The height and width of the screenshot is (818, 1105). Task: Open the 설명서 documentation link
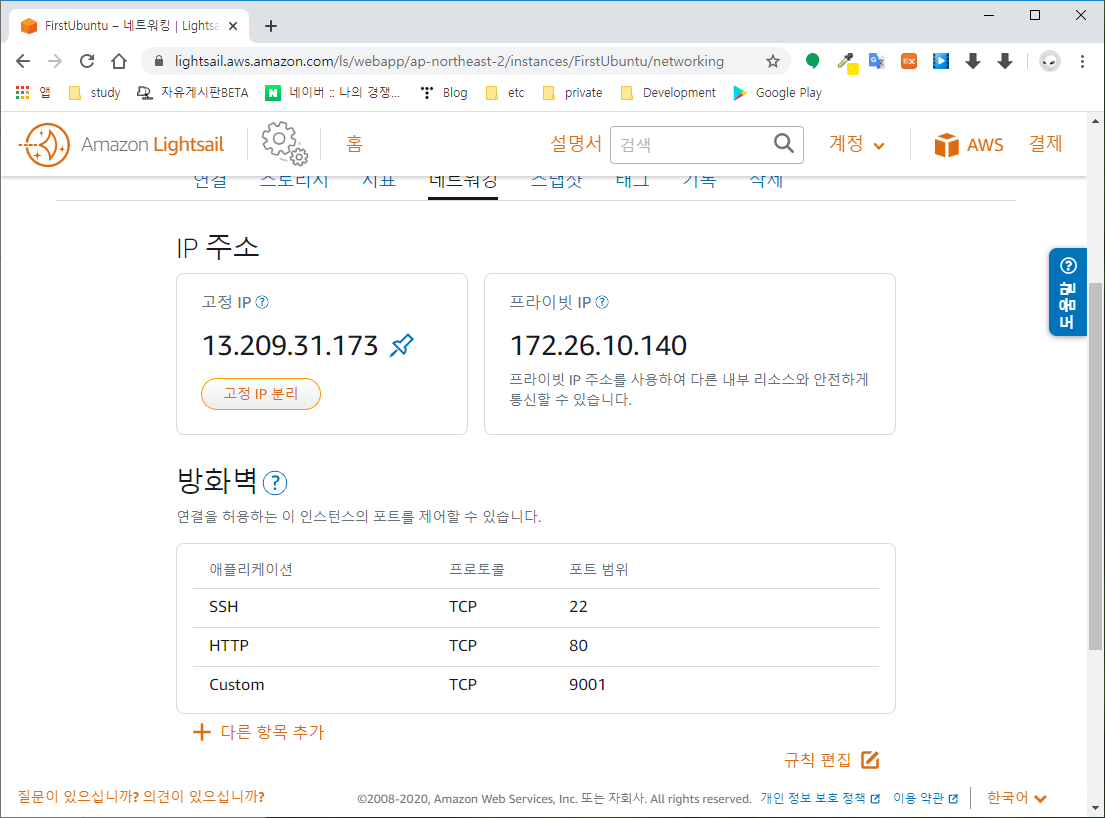tap(576, 144)
